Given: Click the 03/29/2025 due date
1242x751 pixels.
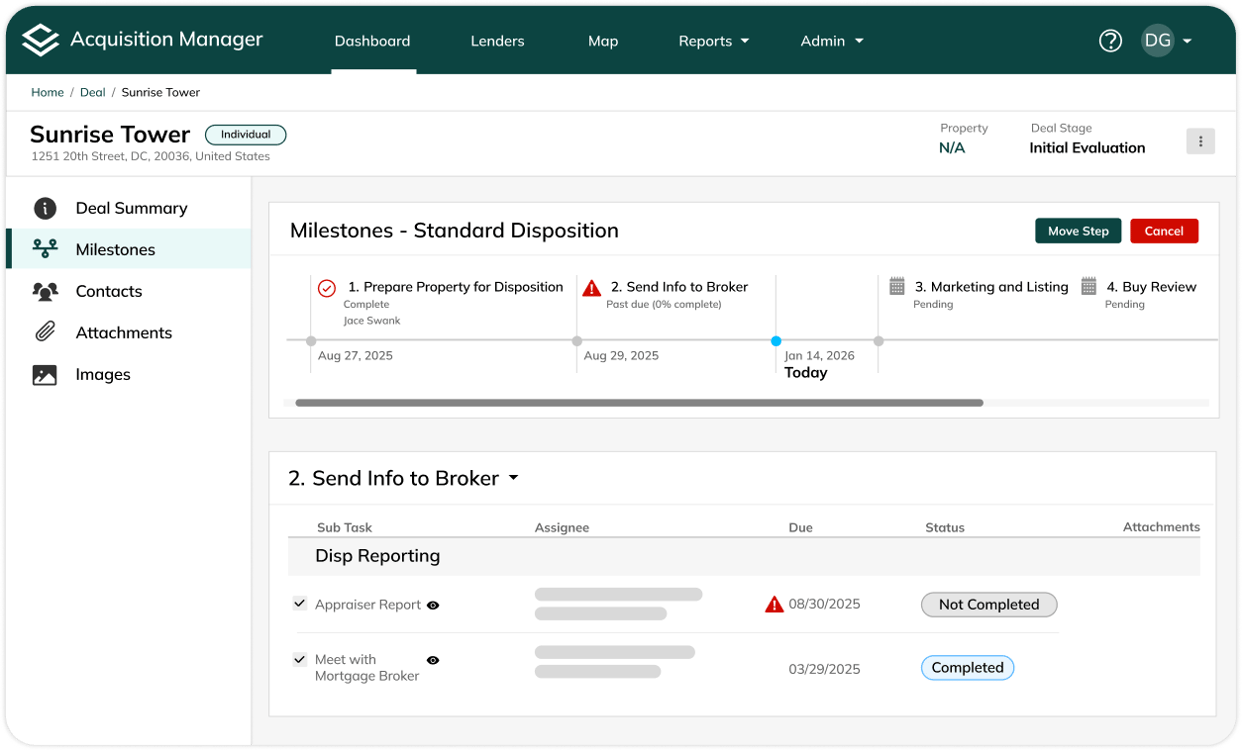Looking at the screenshot, I should [824, 669].
